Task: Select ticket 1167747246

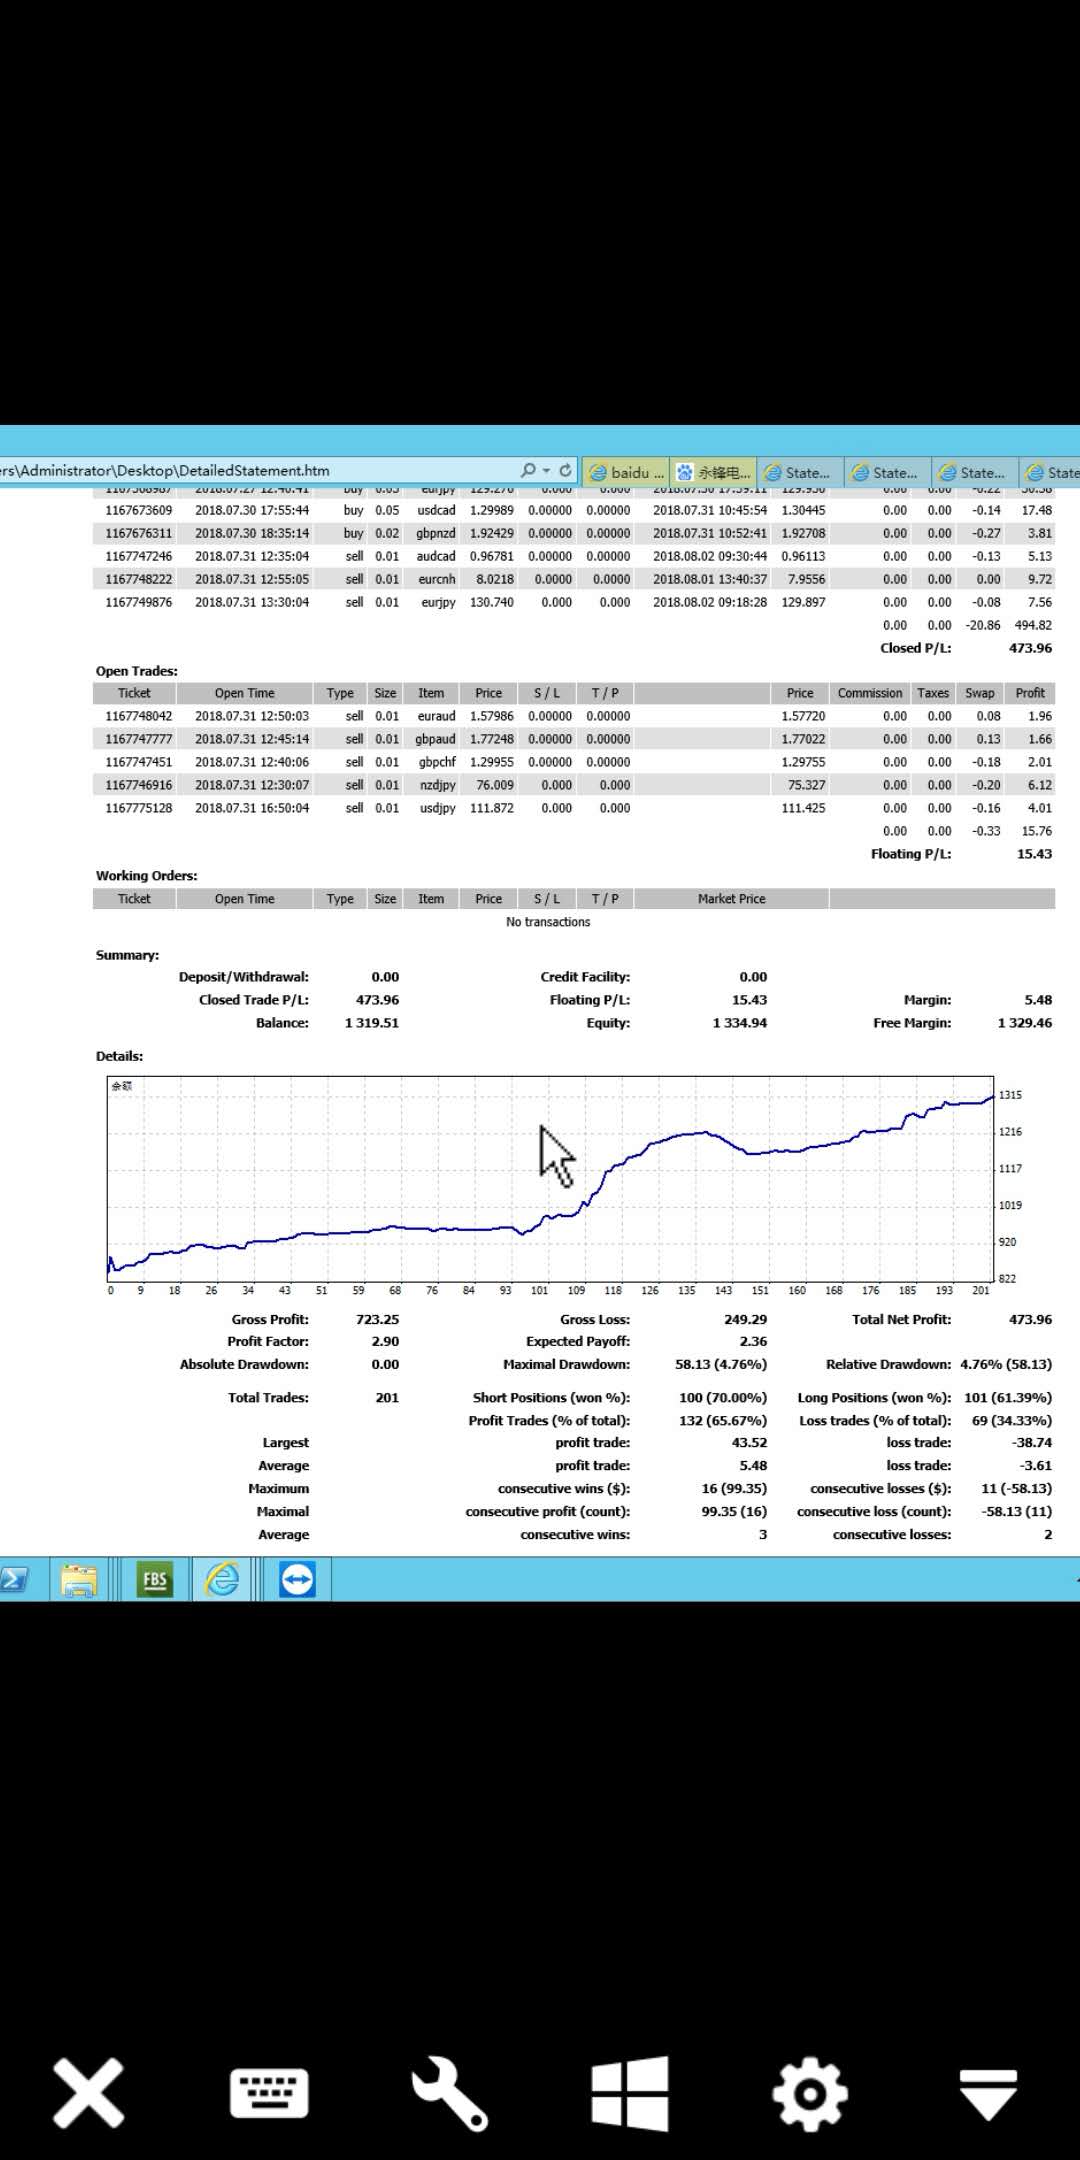Action: [139, 556]
